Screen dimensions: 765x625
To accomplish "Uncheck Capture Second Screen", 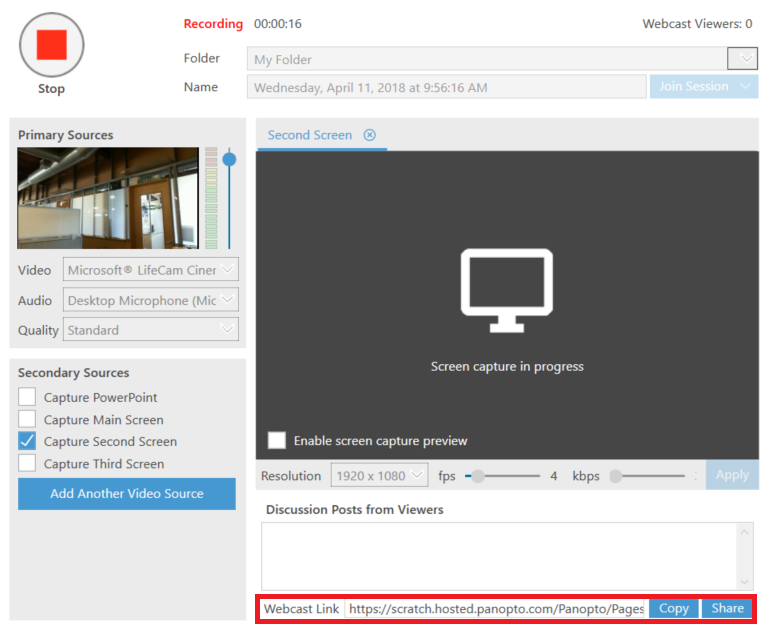I will click(x=27, y=441).
